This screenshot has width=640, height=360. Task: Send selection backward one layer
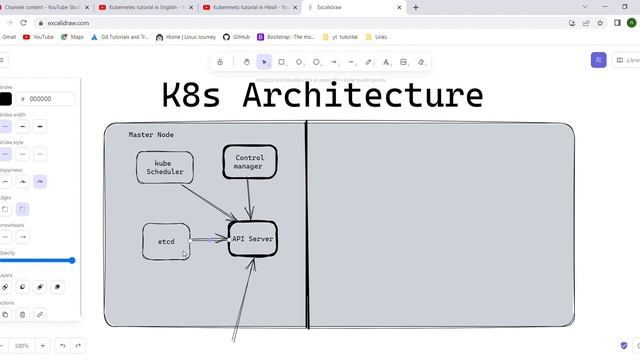tap(22, 287)
